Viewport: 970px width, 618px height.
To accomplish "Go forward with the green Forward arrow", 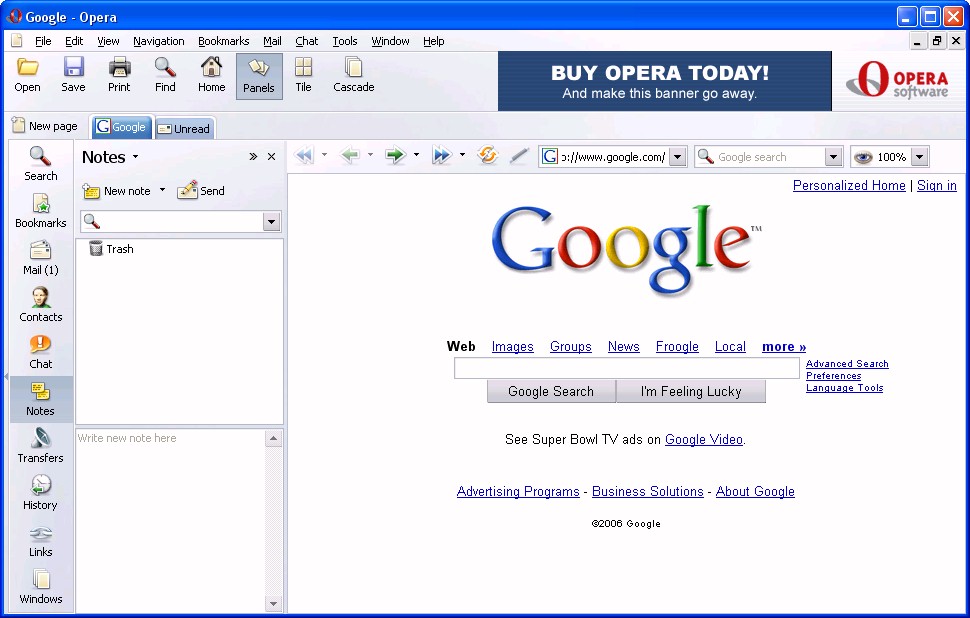I will (x=395, y=155).
